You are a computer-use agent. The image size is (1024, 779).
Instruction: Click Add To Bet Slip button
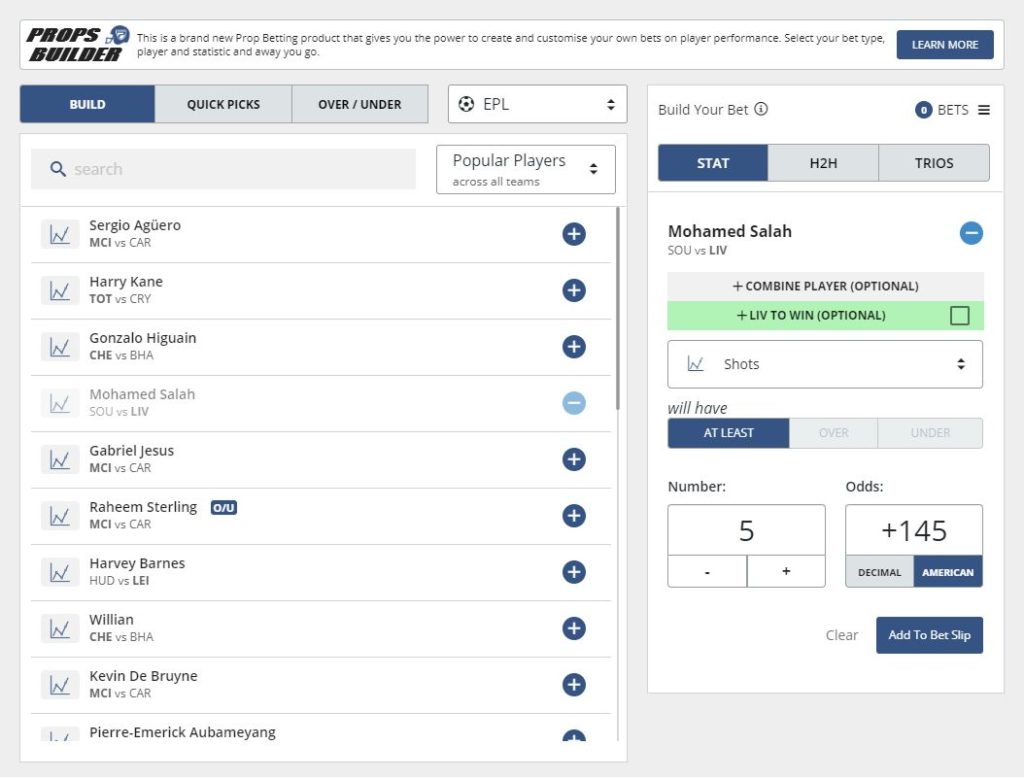click(x=929, y=635)
